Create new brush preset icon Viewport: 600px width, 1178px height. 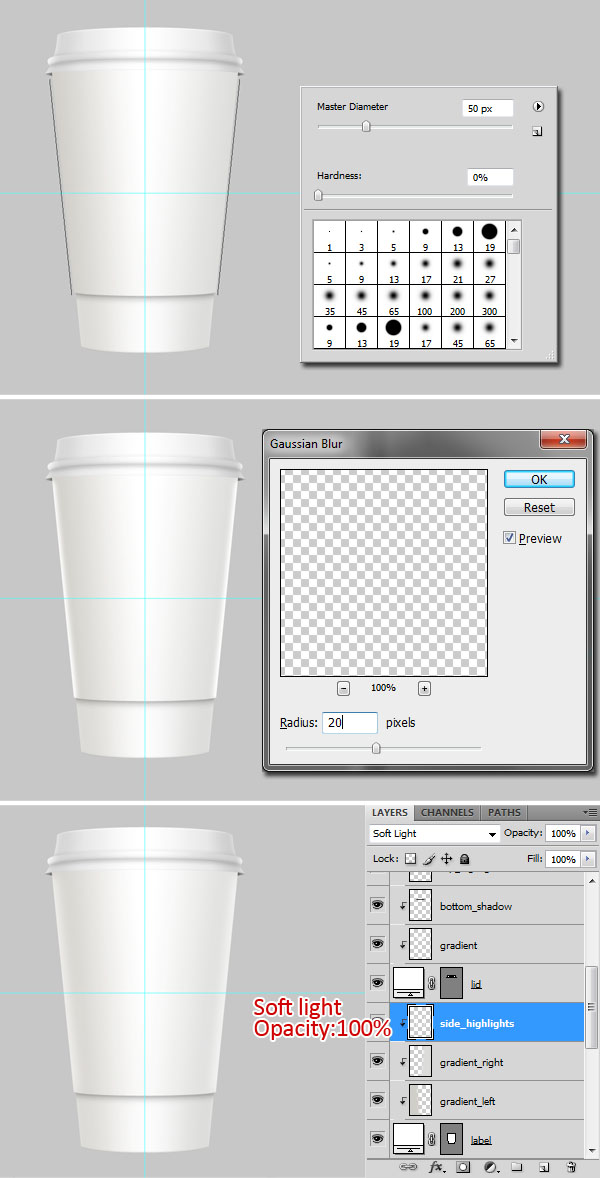[x=537, y=131]
